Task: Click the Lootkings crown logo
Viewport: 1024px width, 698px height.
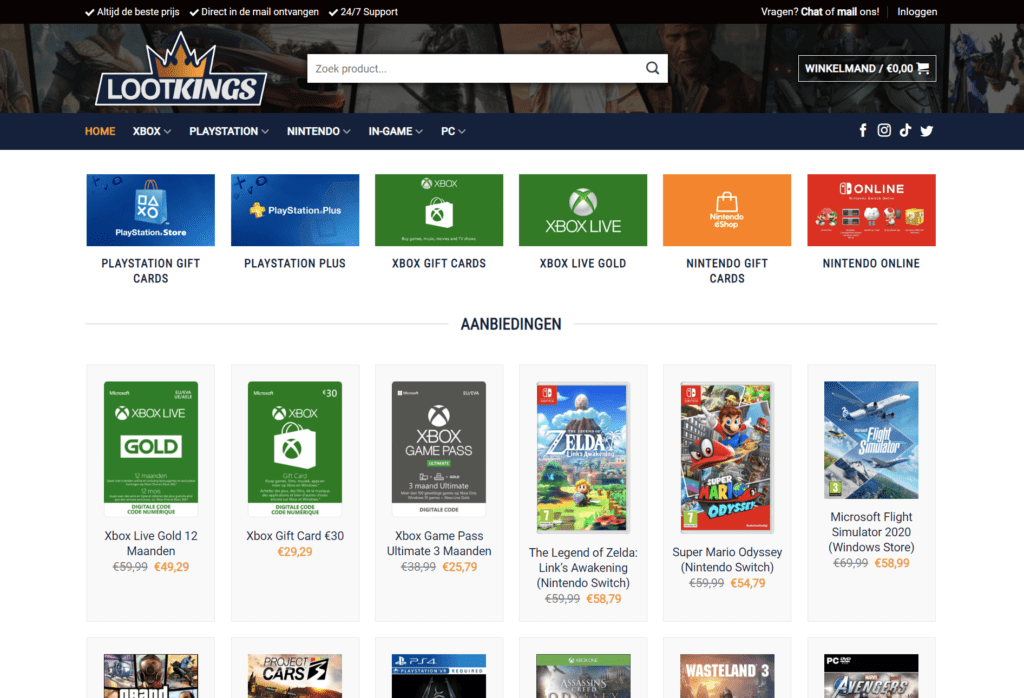Action: (181, 69)
